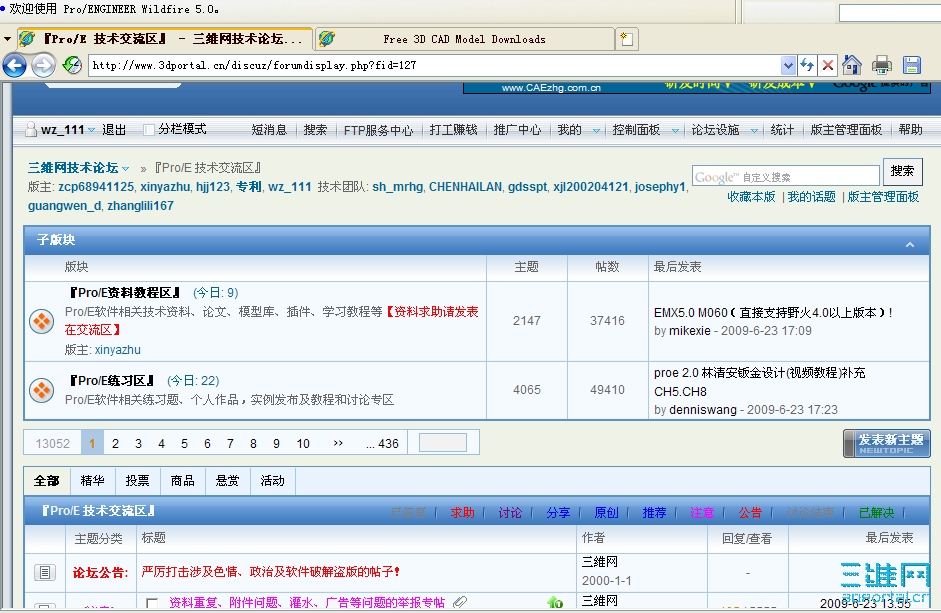Image resolution: width=941 pixels, height=613 pixels.
Task: Open author mikexie profile
Action: (x=690, y=331)
